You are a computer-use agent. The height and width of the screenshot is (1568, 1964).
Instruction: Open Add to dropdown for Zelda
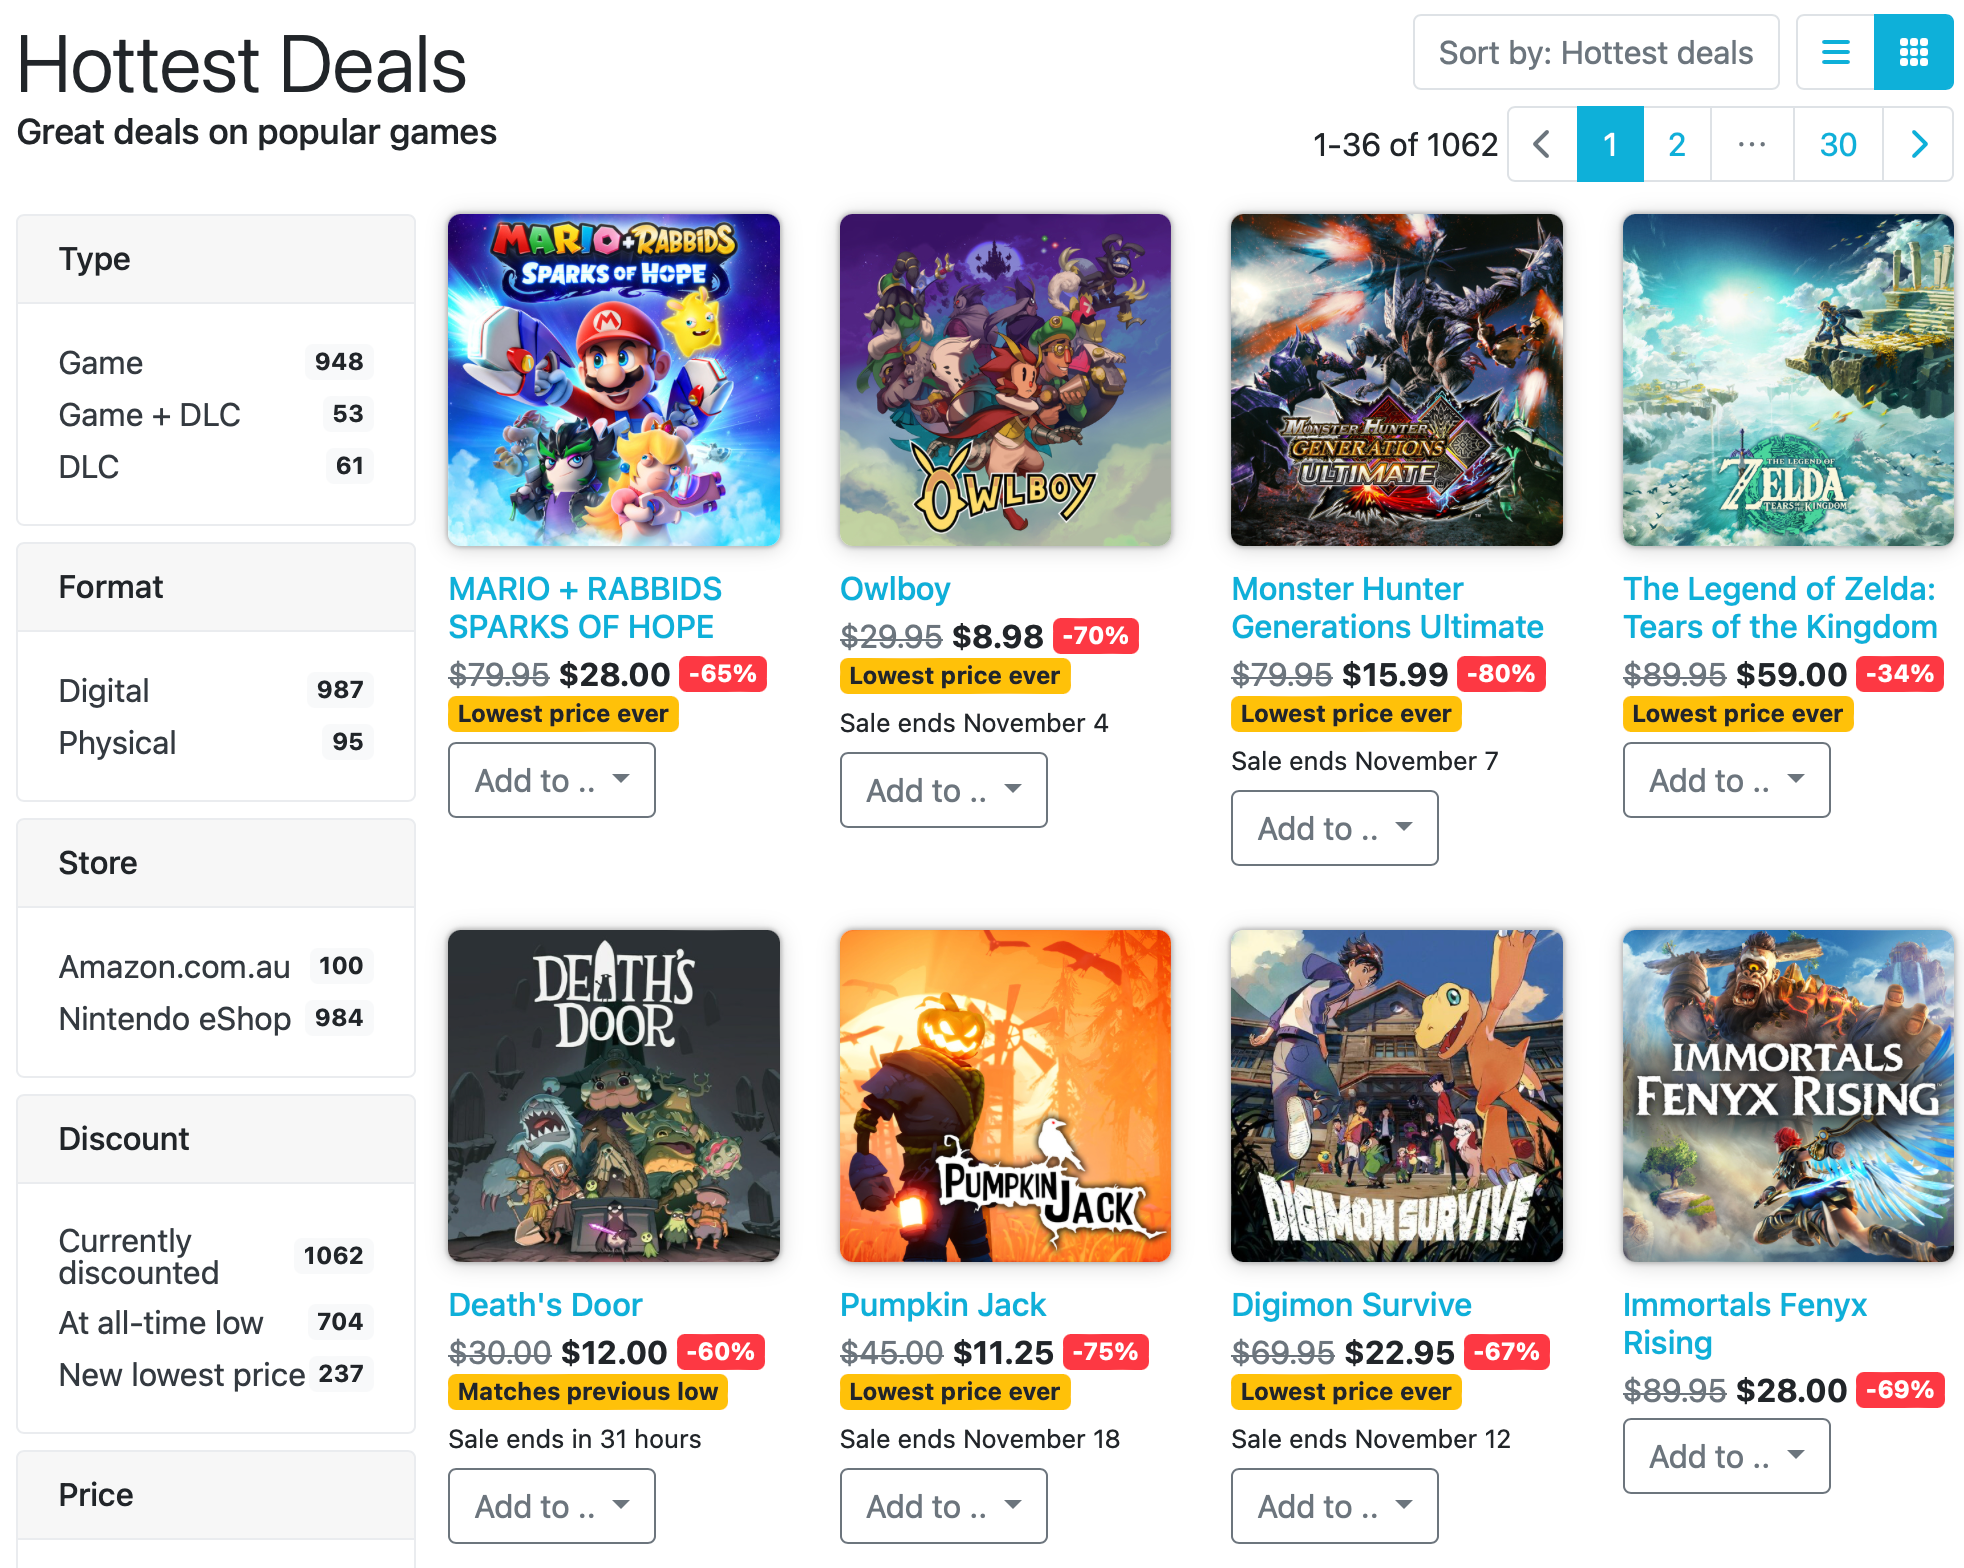pos(1726,780)
